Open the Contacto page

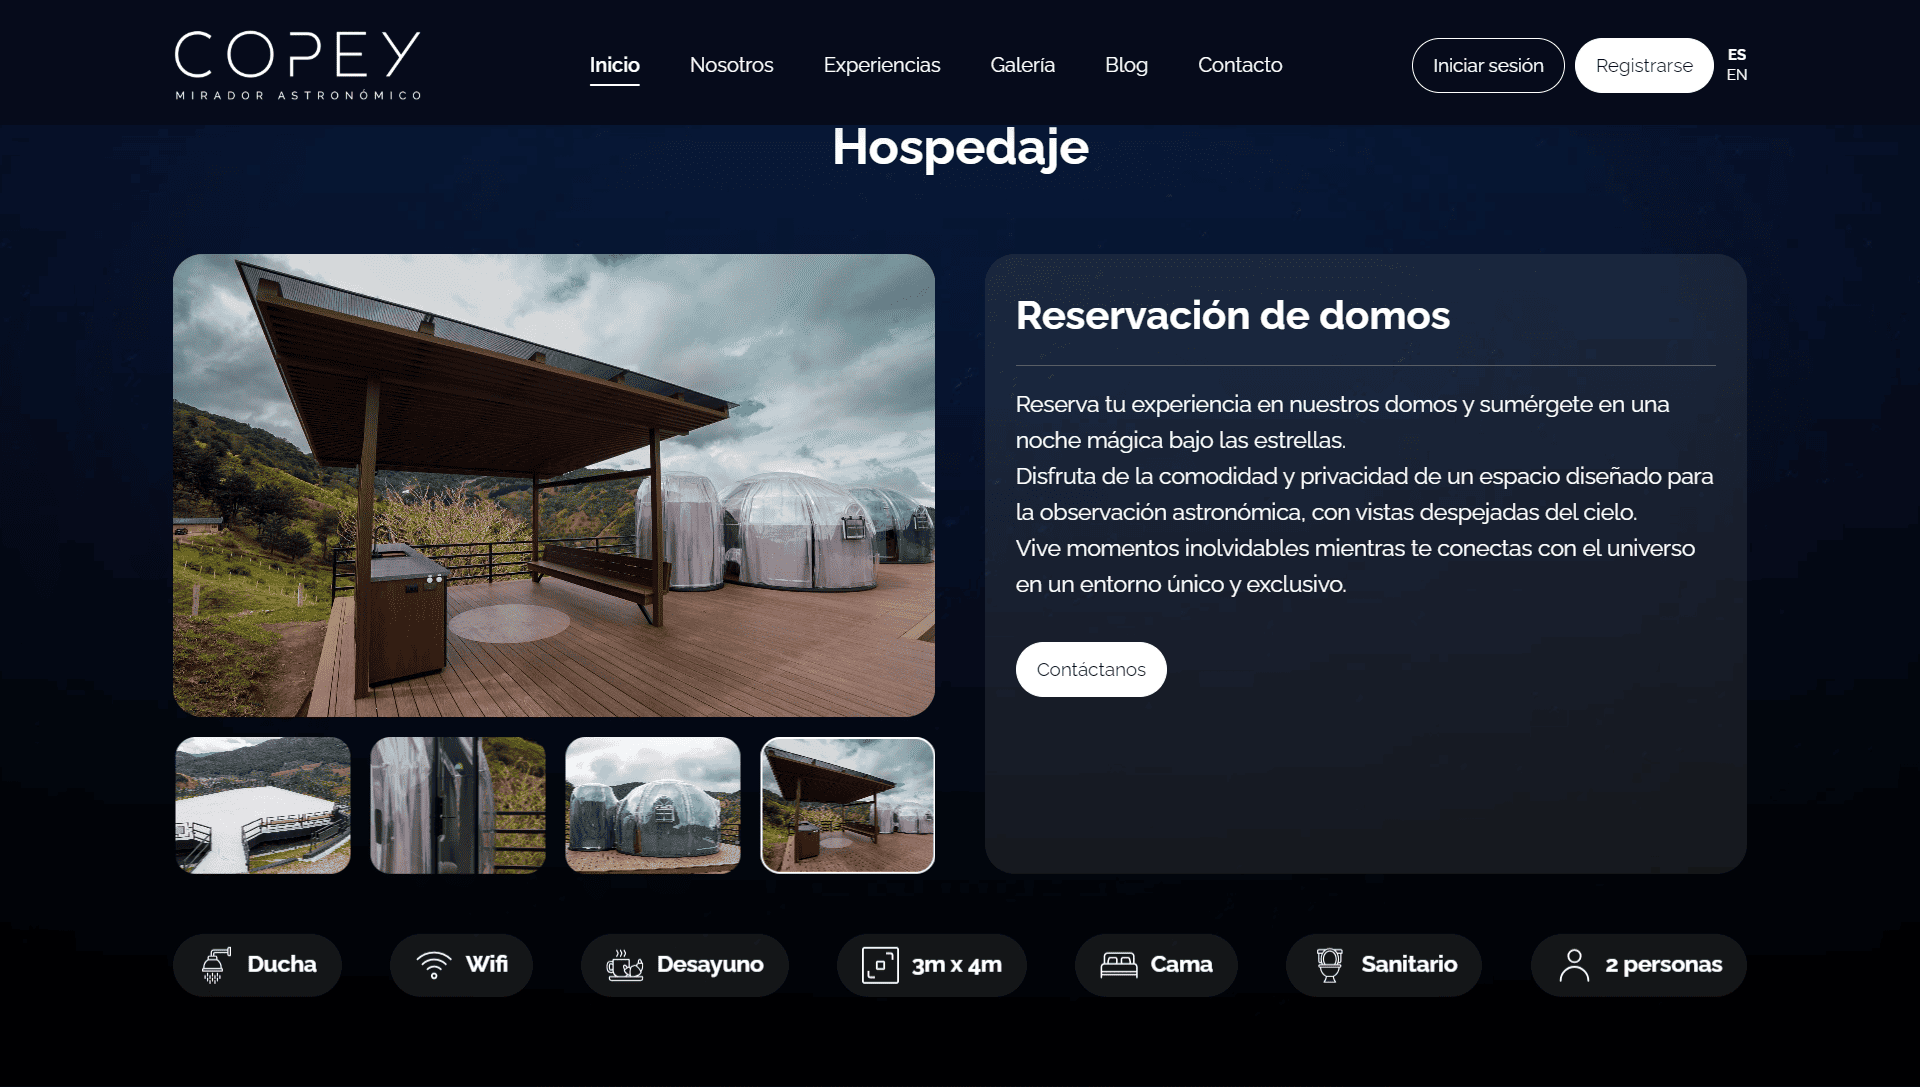(x=1240, y=65)
